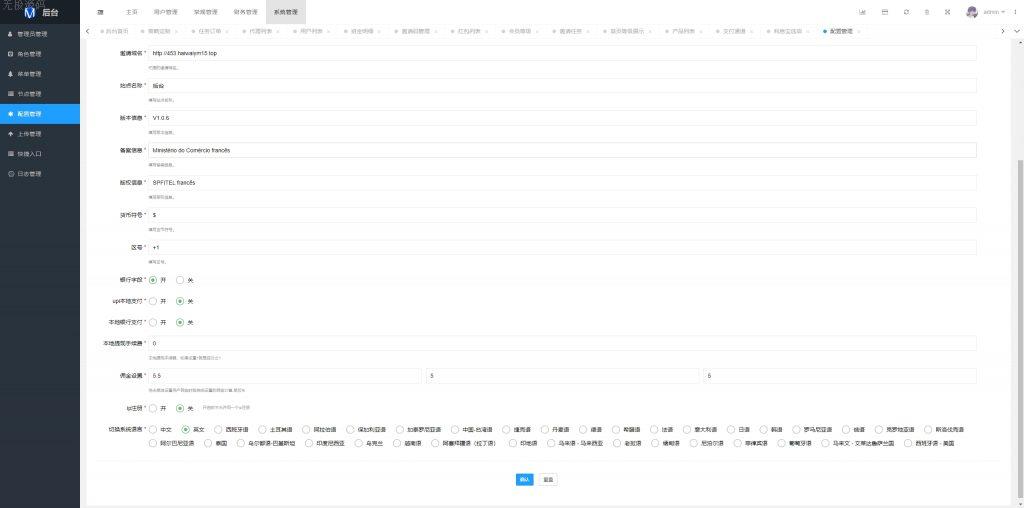Select the 英文 language radio
The width and height of the screenshot is (1024, 508).
[x=185, y=430]
